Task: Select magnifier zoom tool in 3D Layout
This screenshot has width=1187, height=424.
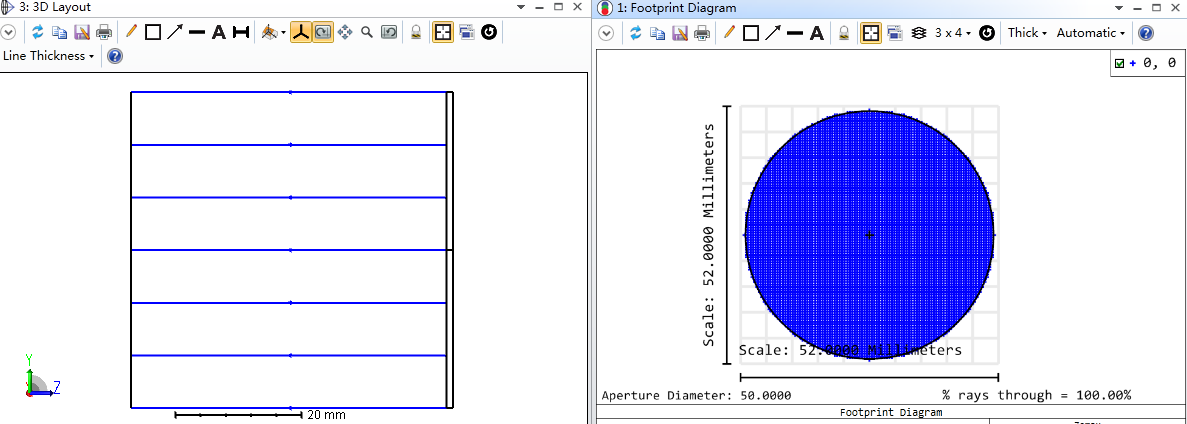Action: pos(367,33)
